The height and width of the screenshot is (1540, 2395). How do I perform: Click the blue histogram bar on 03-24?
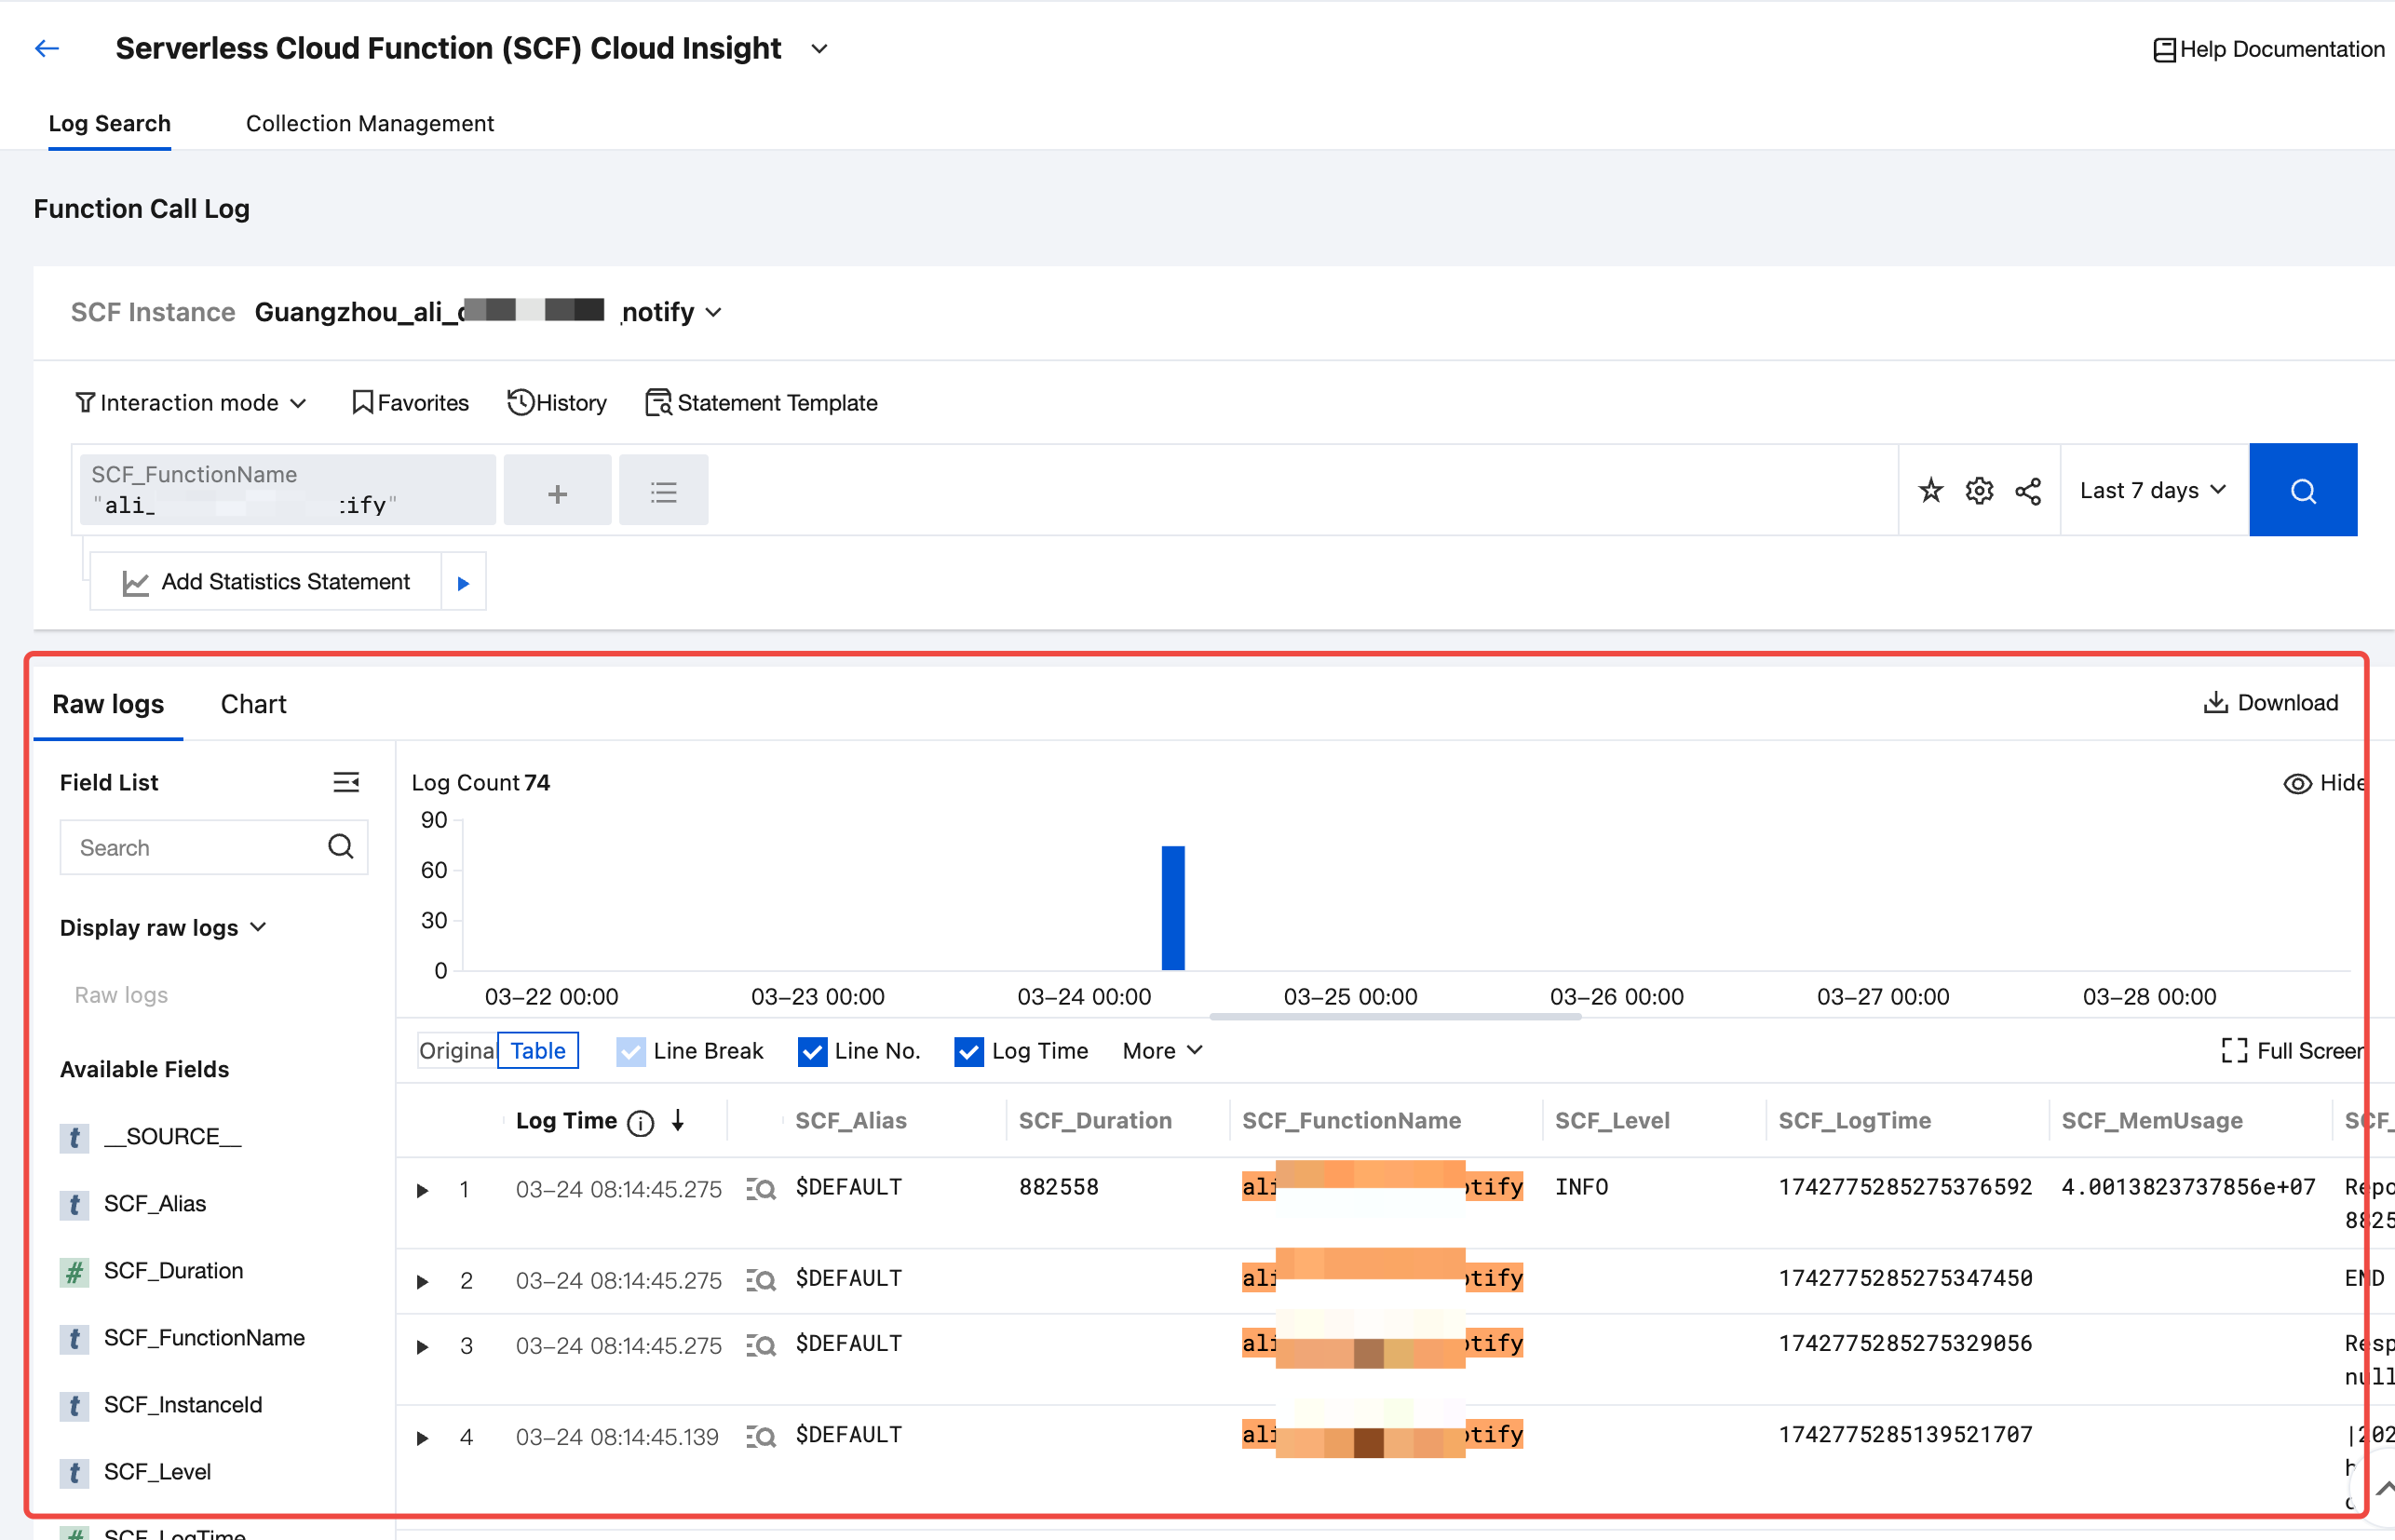[1172, 907]
